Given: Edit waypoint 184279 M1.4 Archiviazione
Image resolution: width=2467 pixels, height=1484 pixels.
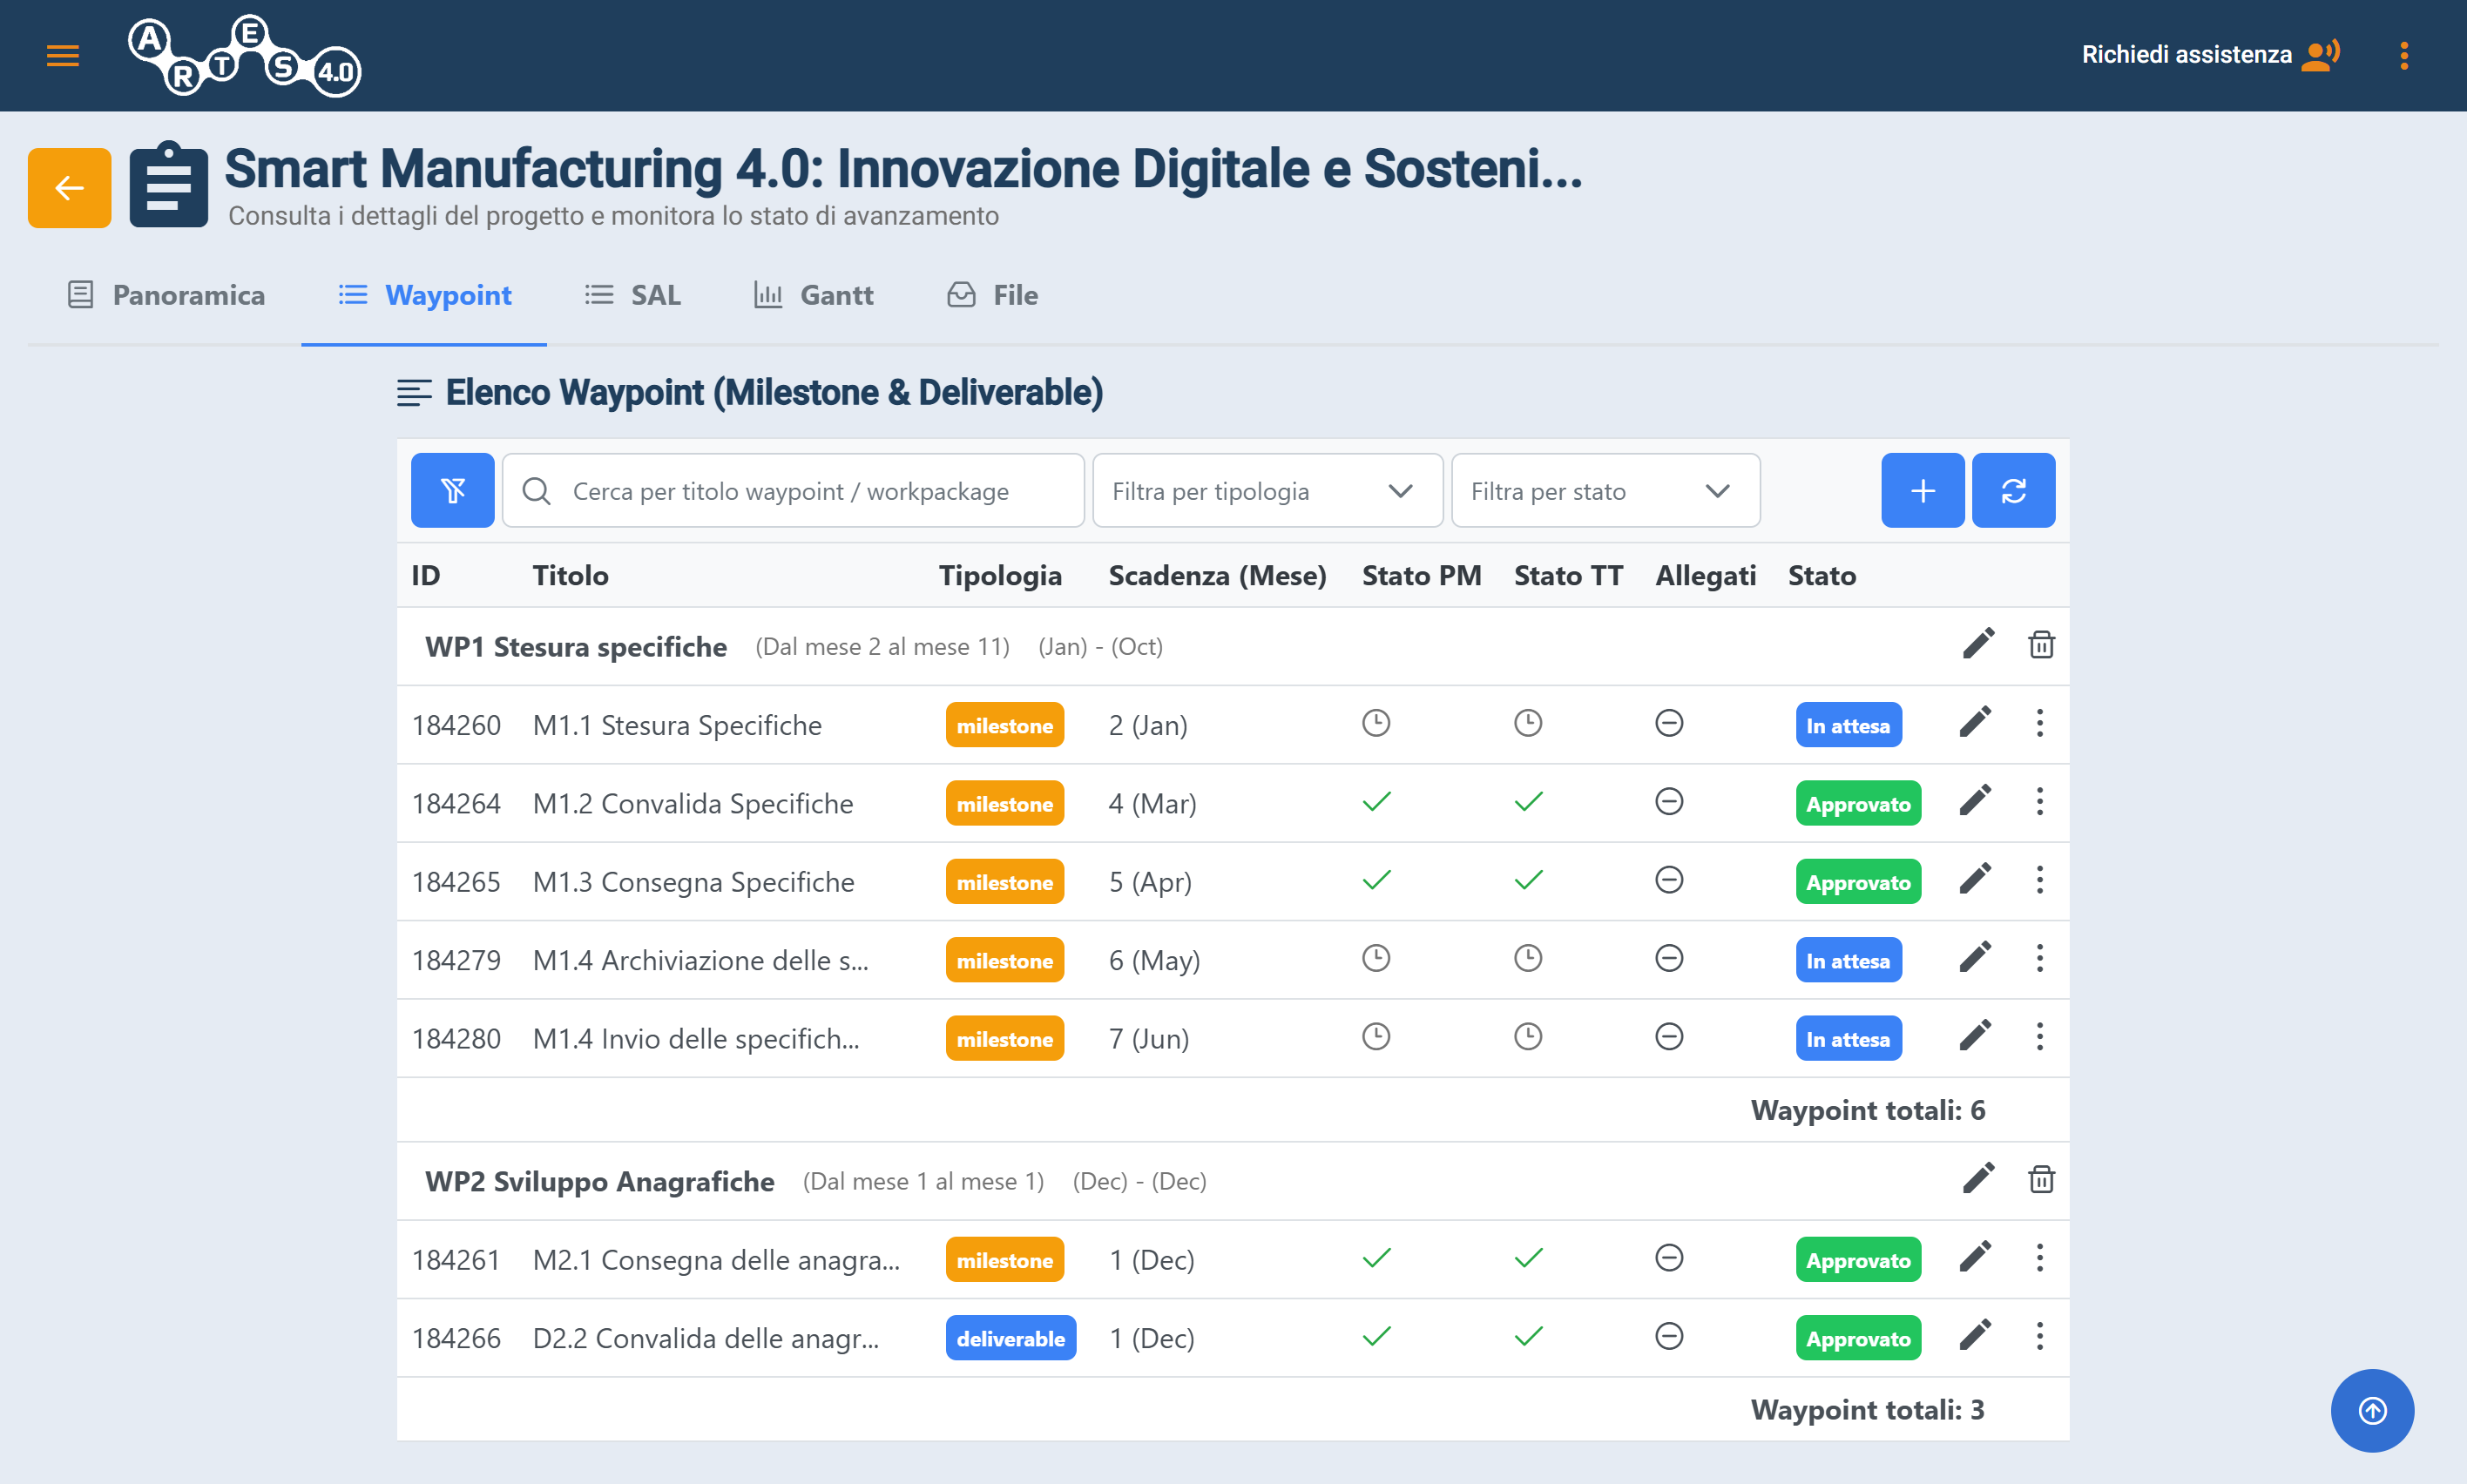Looking at the screenshot, I should 1975,958.
